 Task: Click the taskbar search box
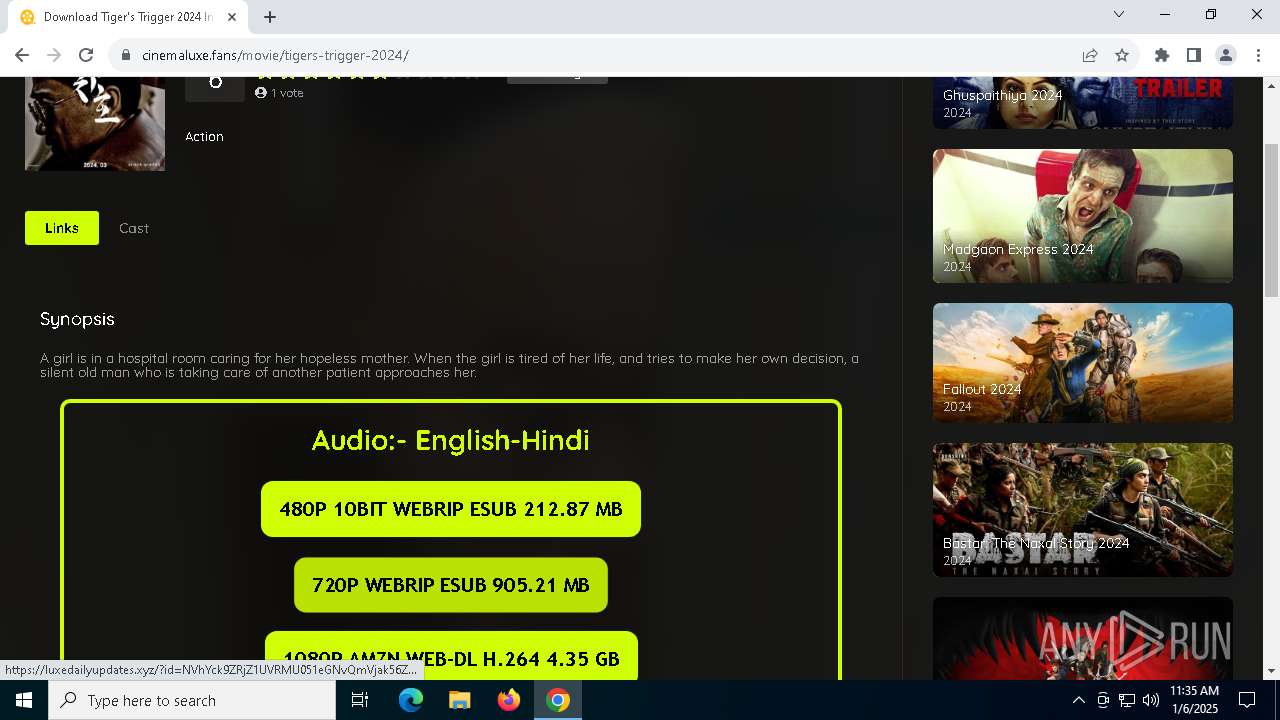[192, 700]
